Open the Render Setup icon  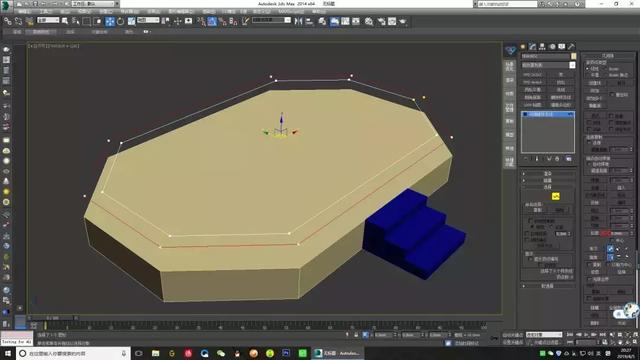[x=381, y=21]
